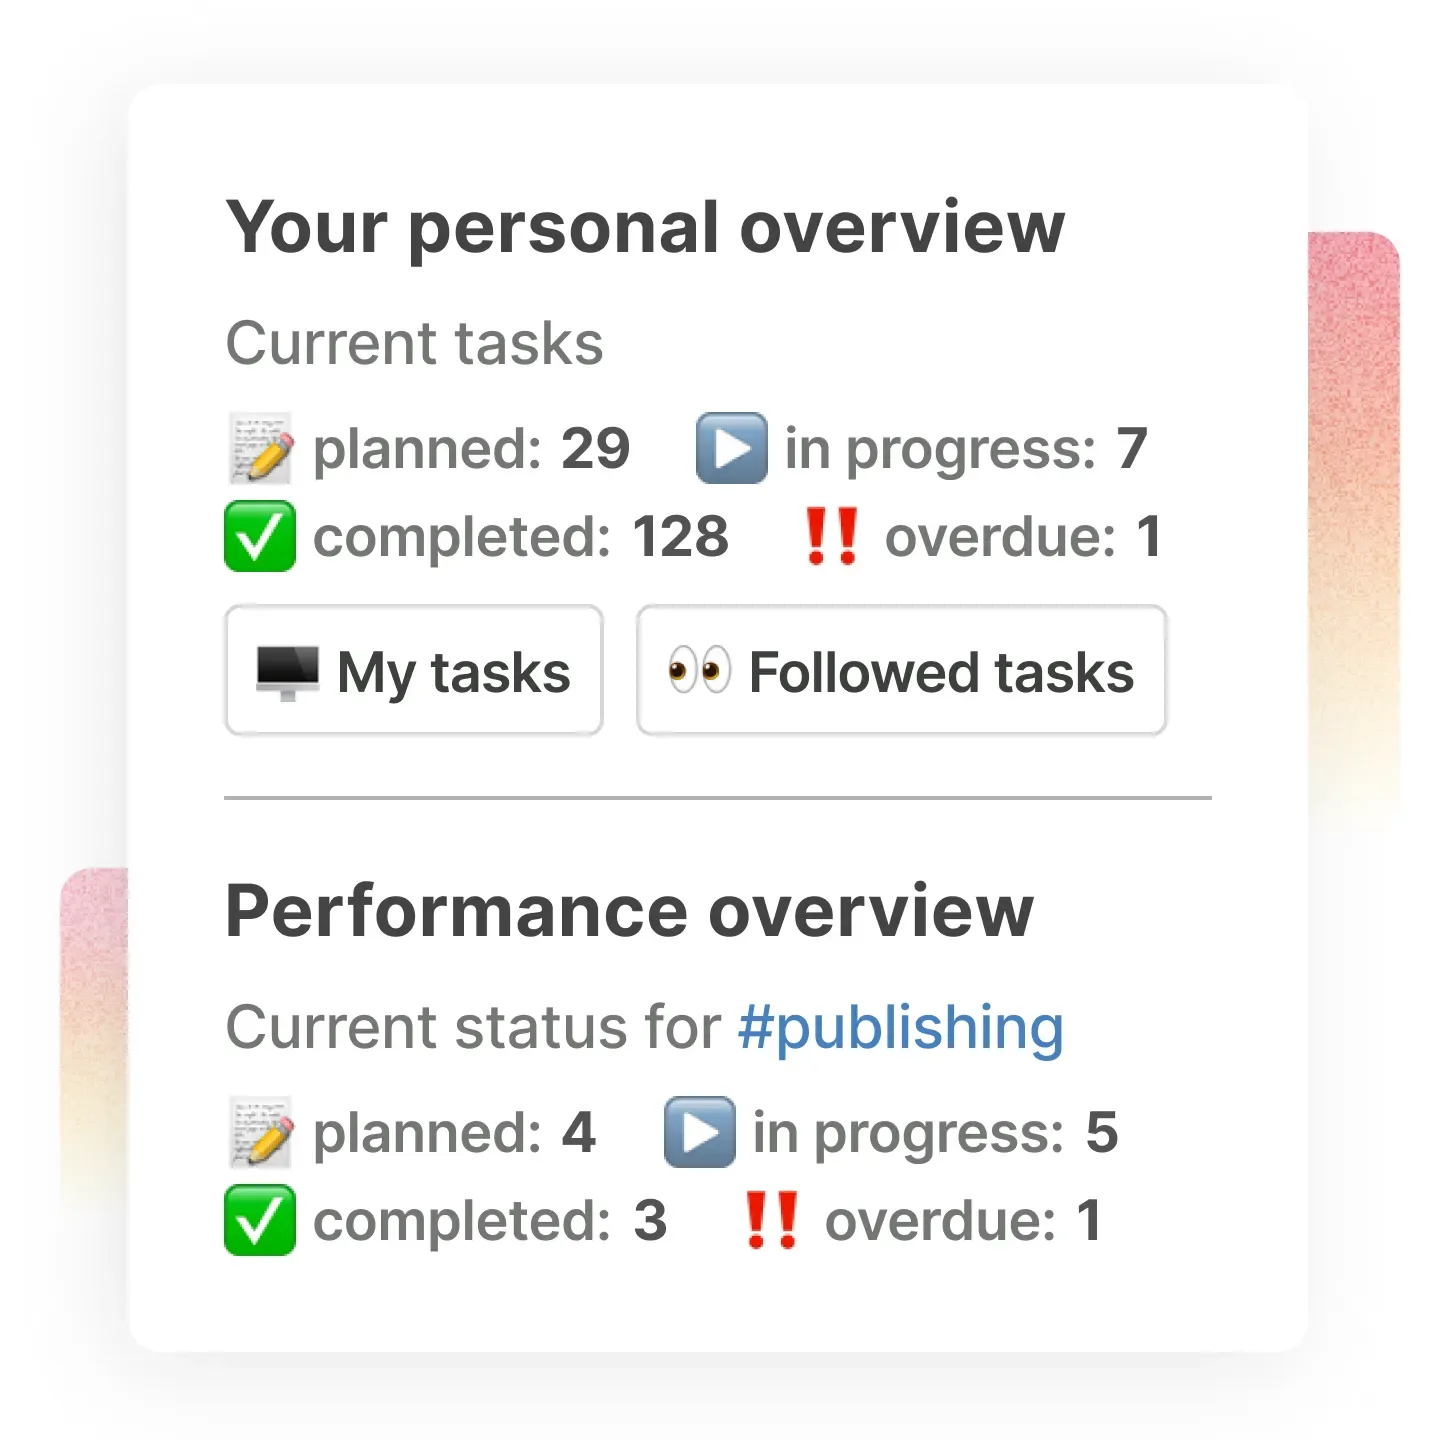1440x1440 pixels.
Task: Follow the #publishing channel link
Action: click(x=900, y=1027)
